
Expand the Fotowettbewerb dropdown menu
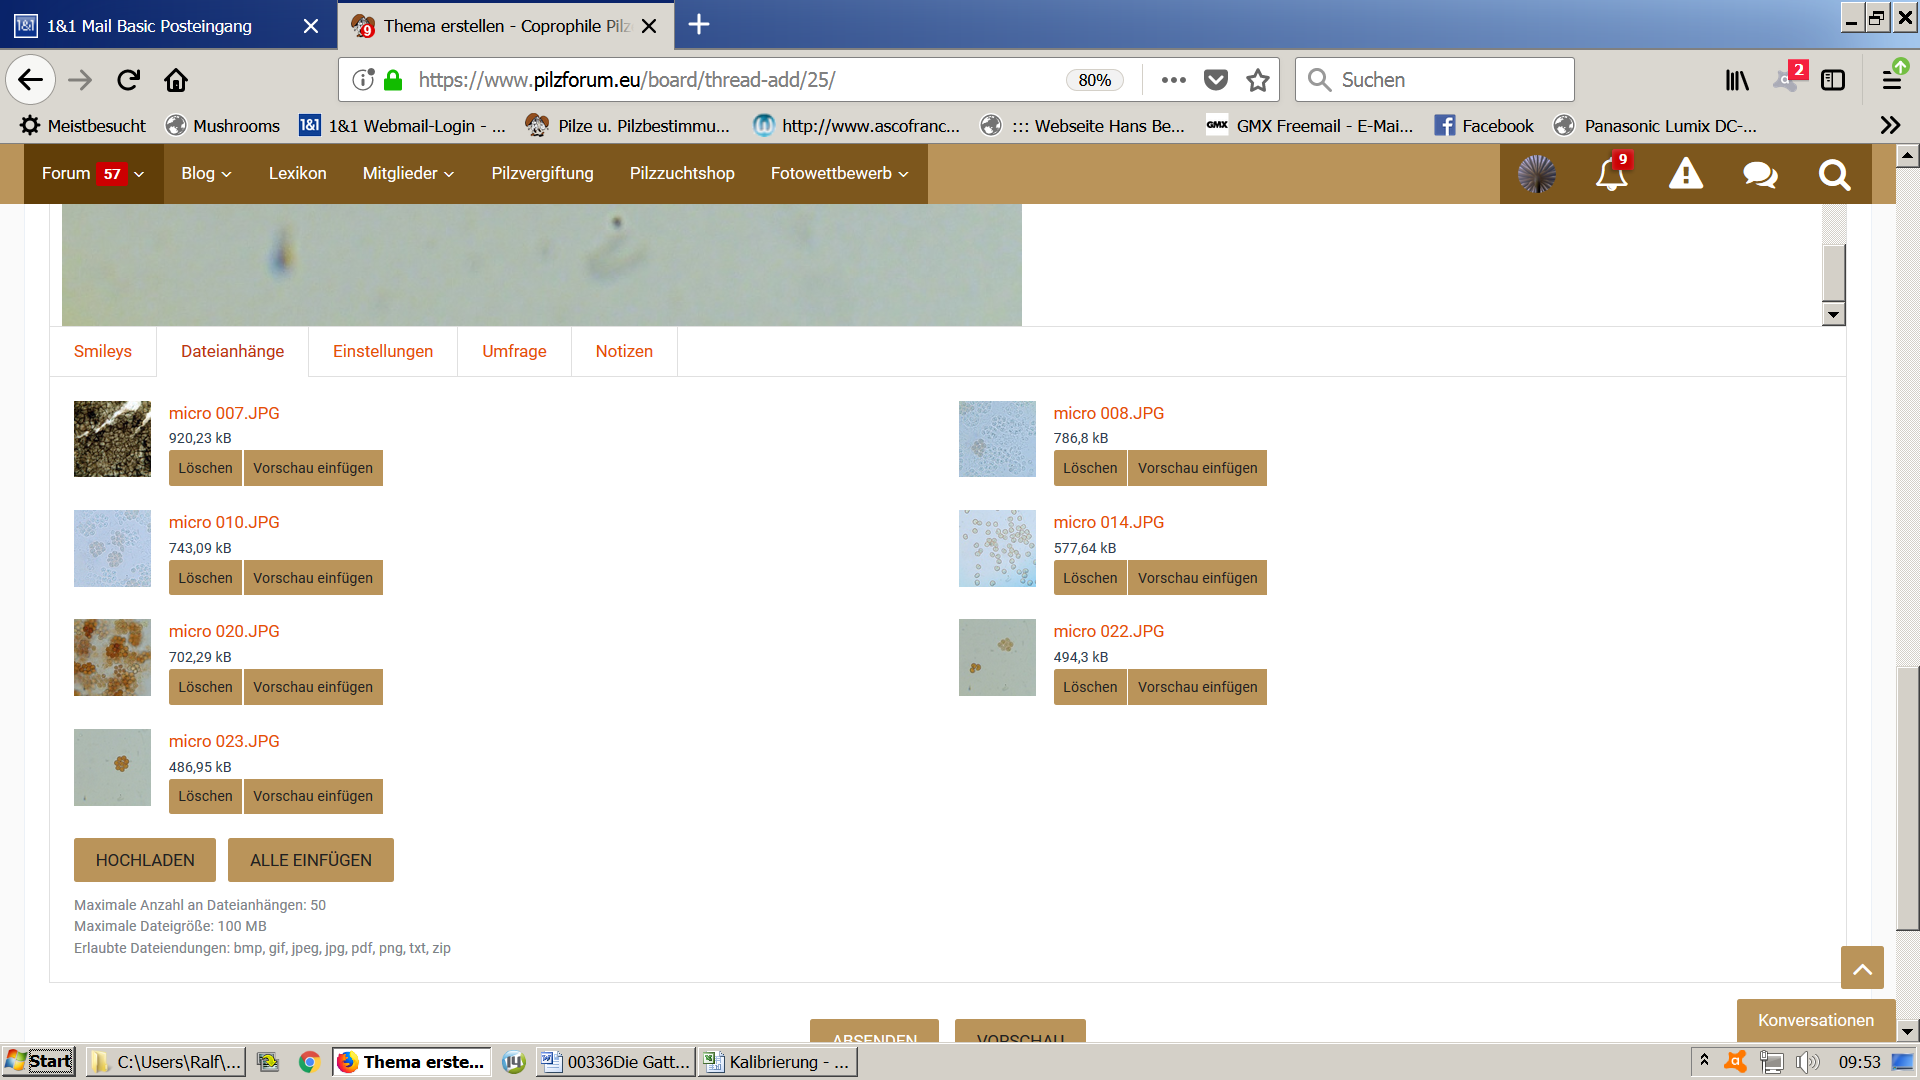coord(839,174)
